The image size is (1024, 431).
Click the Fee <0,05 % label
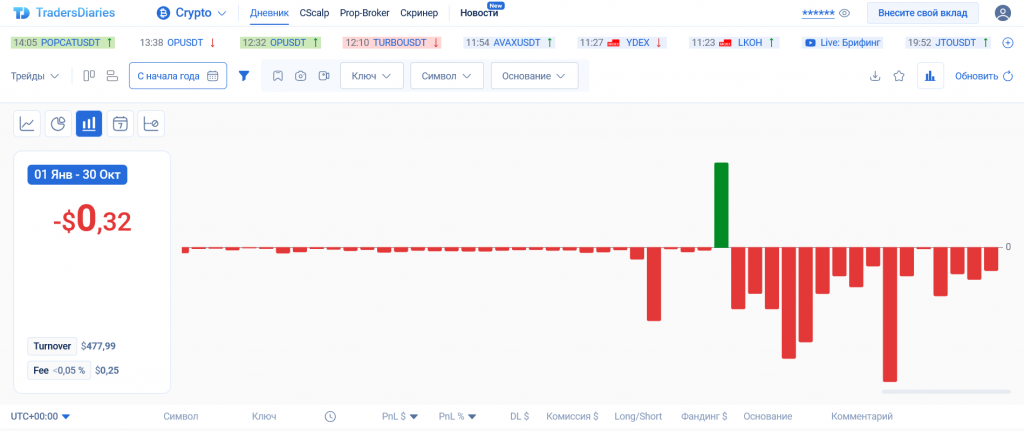pos(59,370)
